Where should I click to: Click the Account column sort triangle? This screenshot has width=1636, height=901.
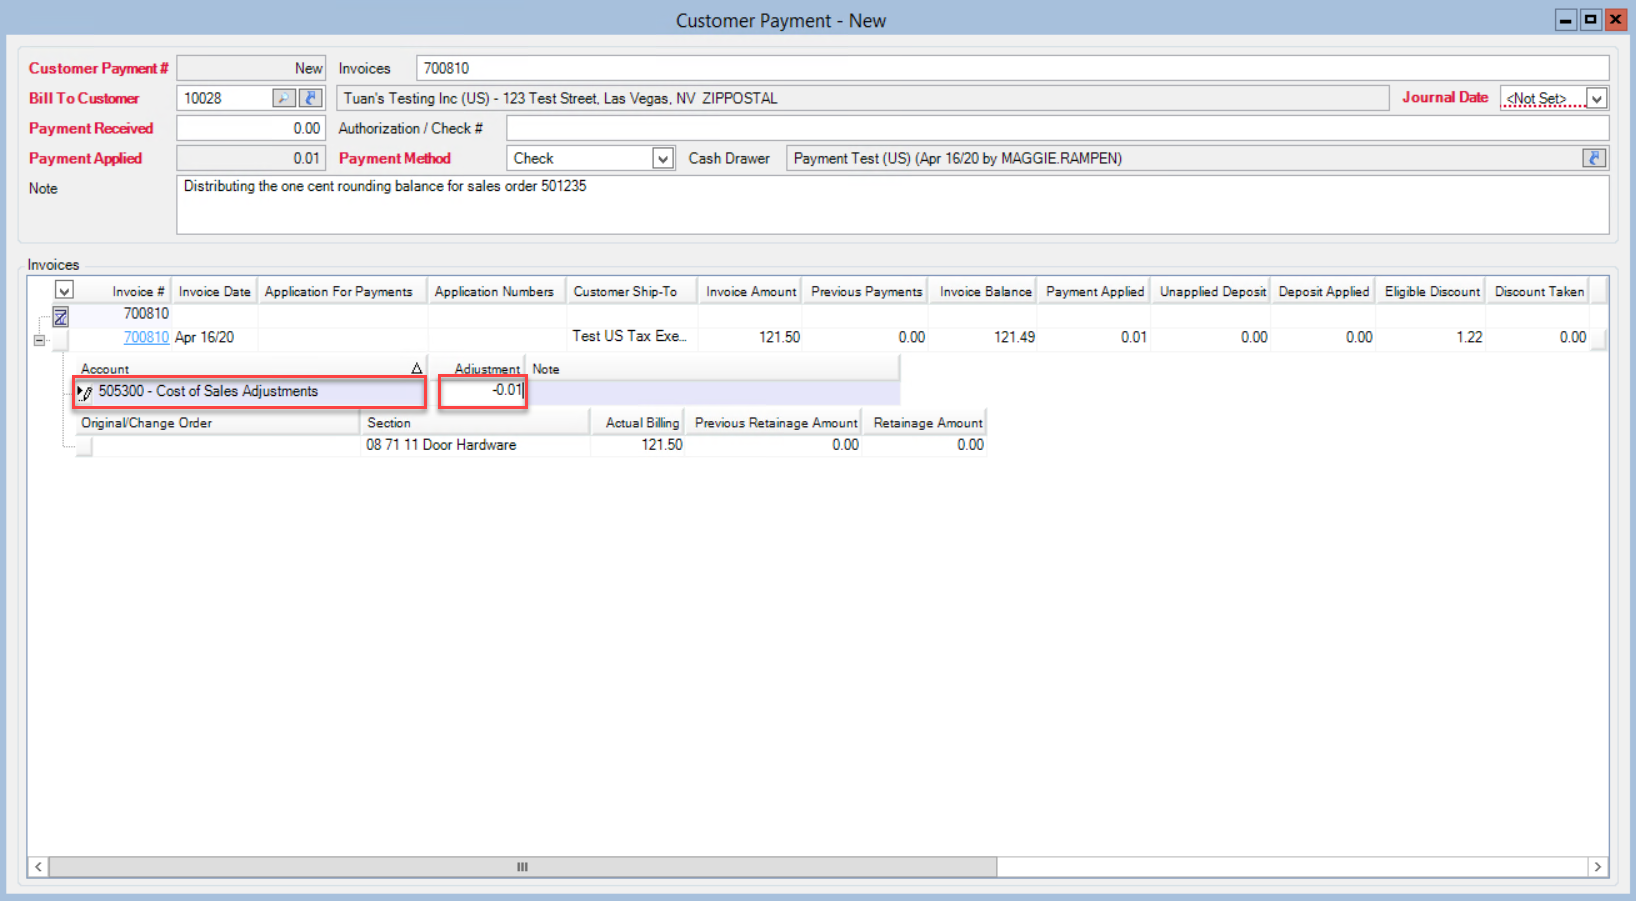click(416, 369)
